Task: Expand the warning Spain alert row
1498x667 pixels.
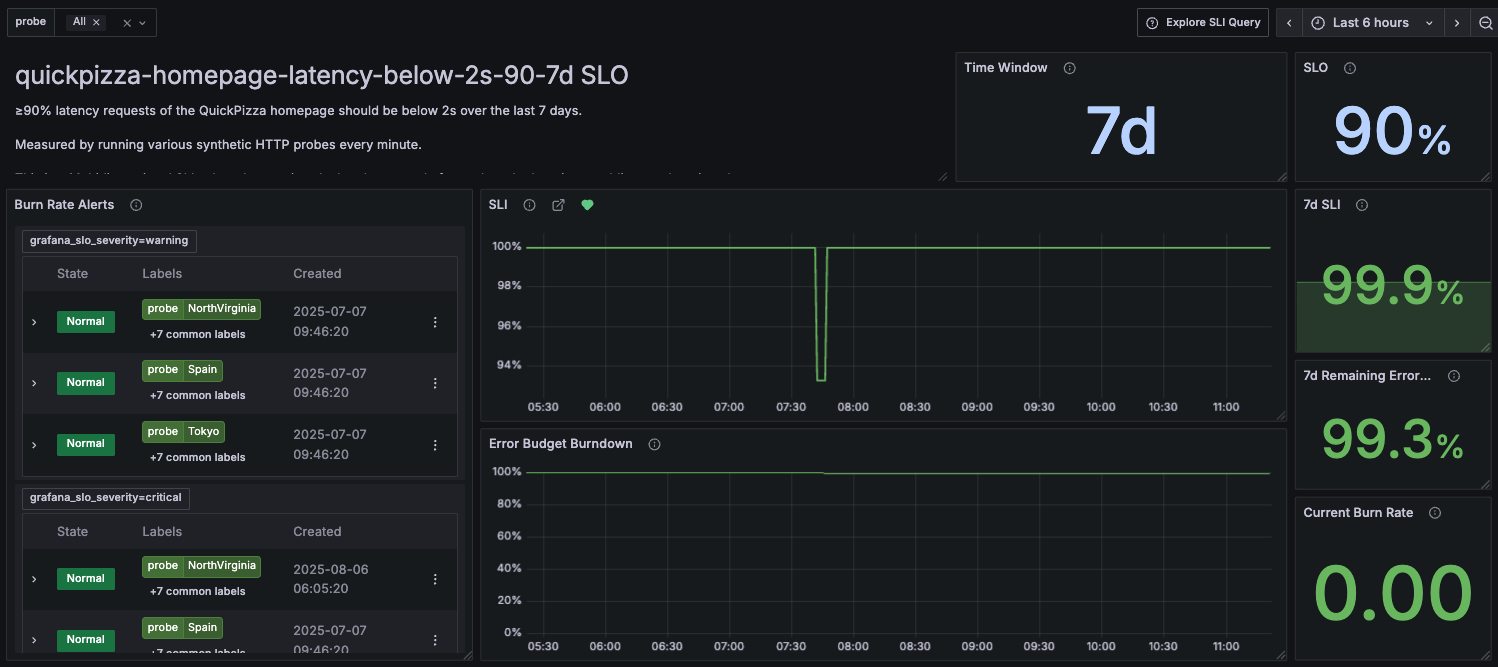Action: [34, 383]
